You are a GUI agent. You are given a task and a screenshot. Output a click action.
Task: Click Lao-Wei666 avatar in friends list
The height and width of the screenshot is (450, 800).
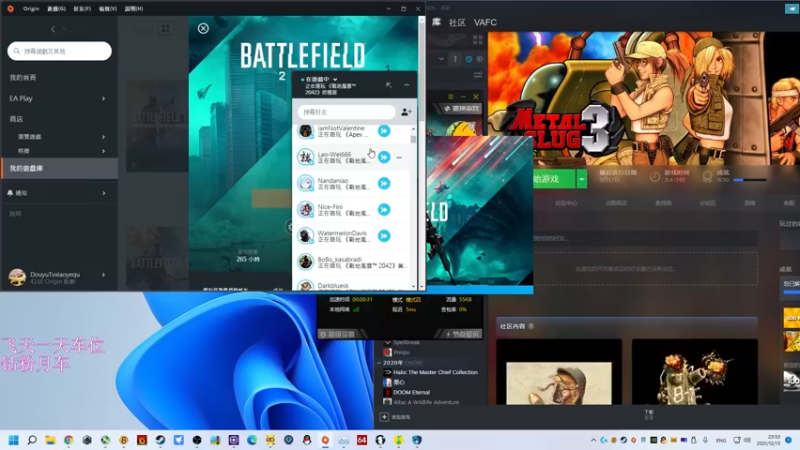tap(306, 157)
